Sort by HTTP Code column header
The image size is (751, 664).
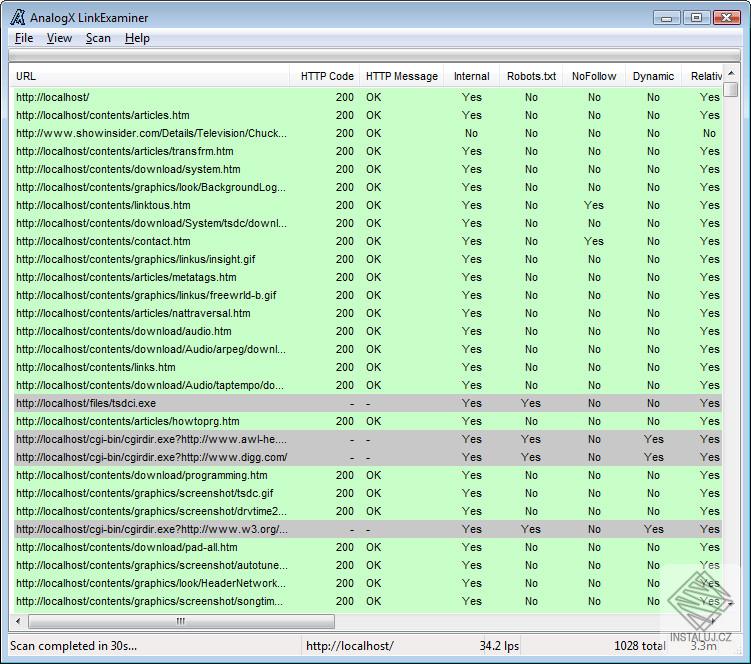(x=324, y=76)
